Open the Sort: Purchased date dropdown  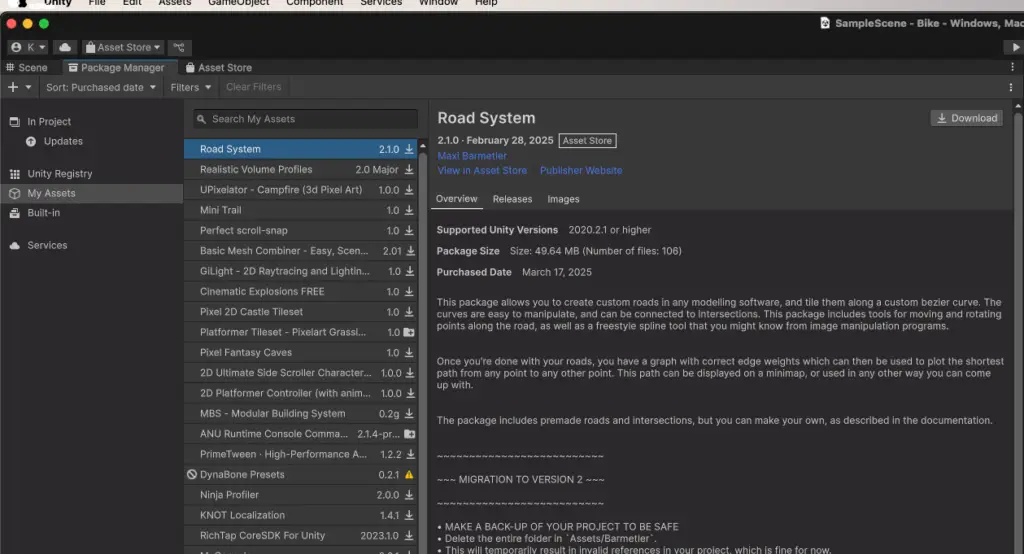[101, 87]
